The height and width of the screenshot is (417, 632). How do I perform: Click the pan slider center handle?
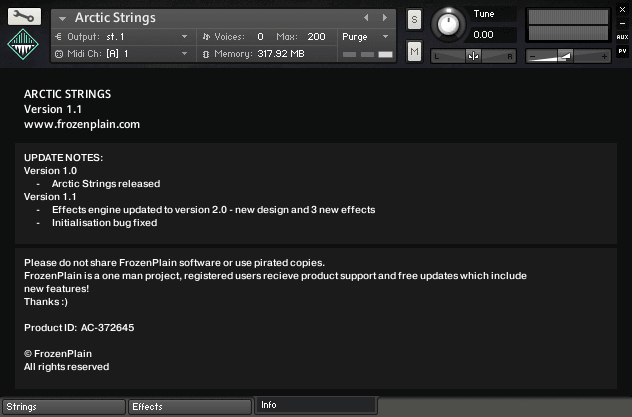(x=474, y=56)
